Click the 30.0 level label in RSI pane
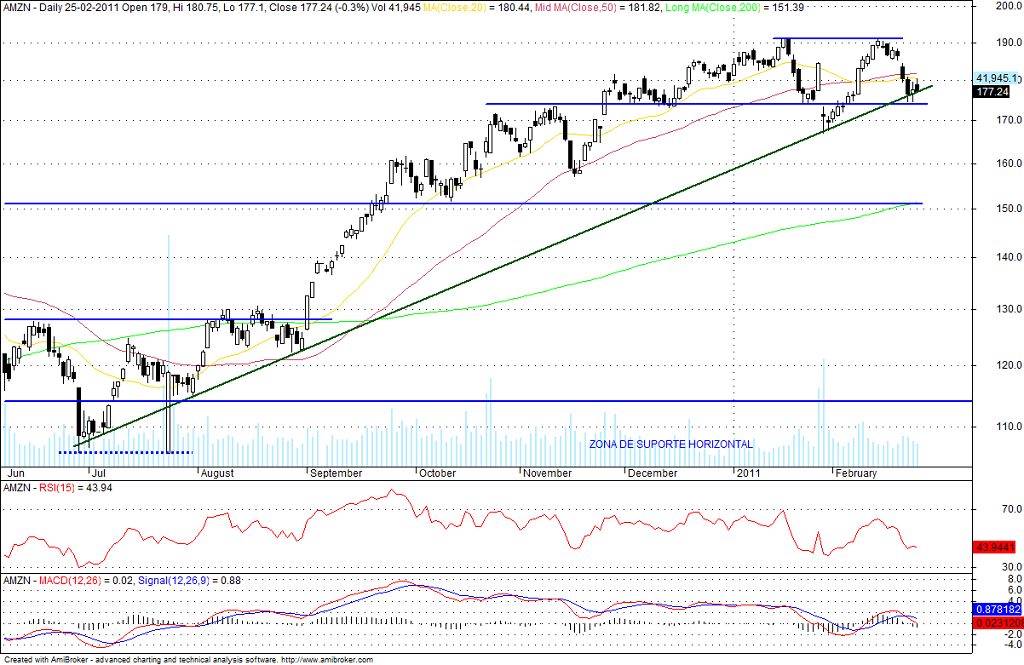Image resolution: width=1024 pixels, height=665 pixels. point(1012,567)
